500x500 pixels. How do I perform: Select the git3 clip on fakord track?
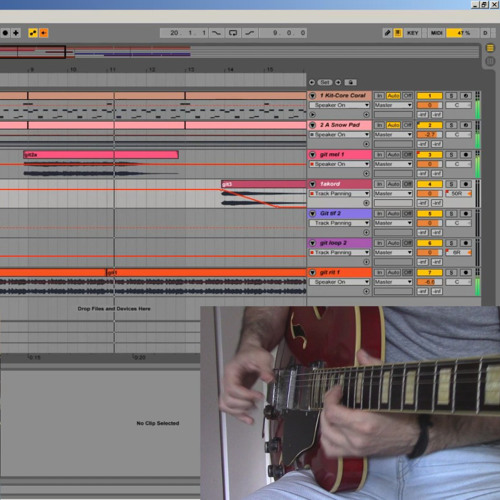263,184
